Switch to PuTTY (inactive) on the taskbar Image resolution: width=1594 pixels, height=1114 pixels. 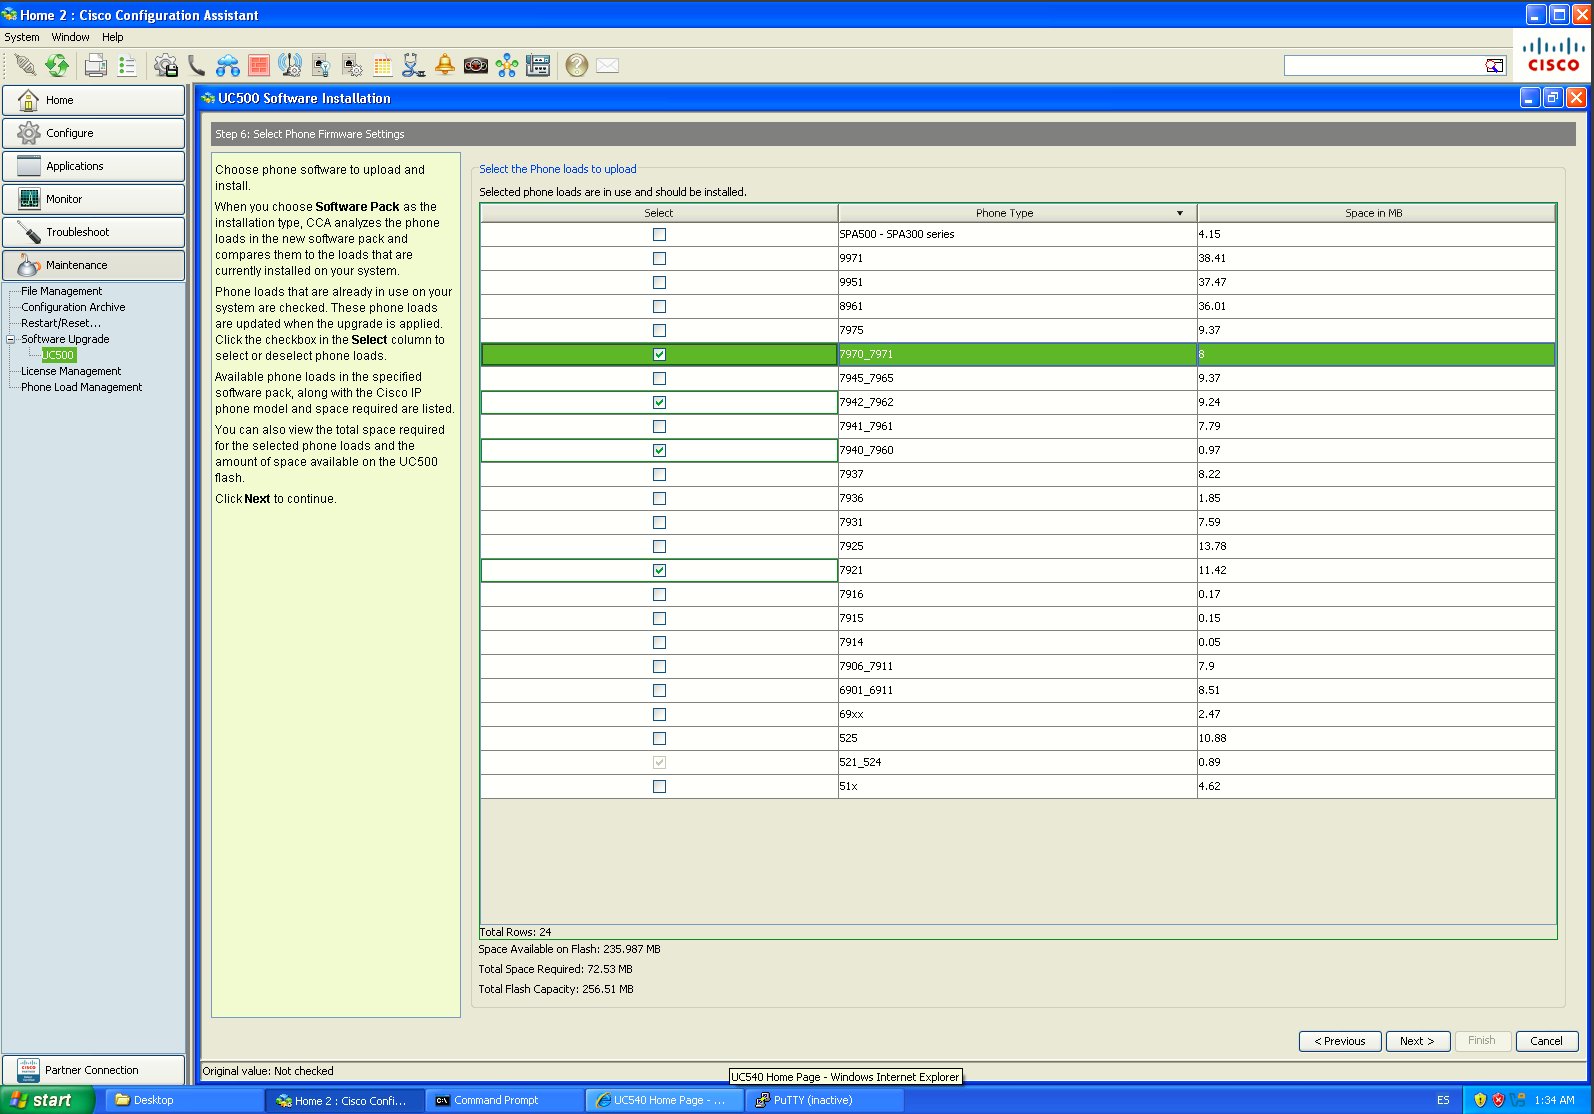824,1100
